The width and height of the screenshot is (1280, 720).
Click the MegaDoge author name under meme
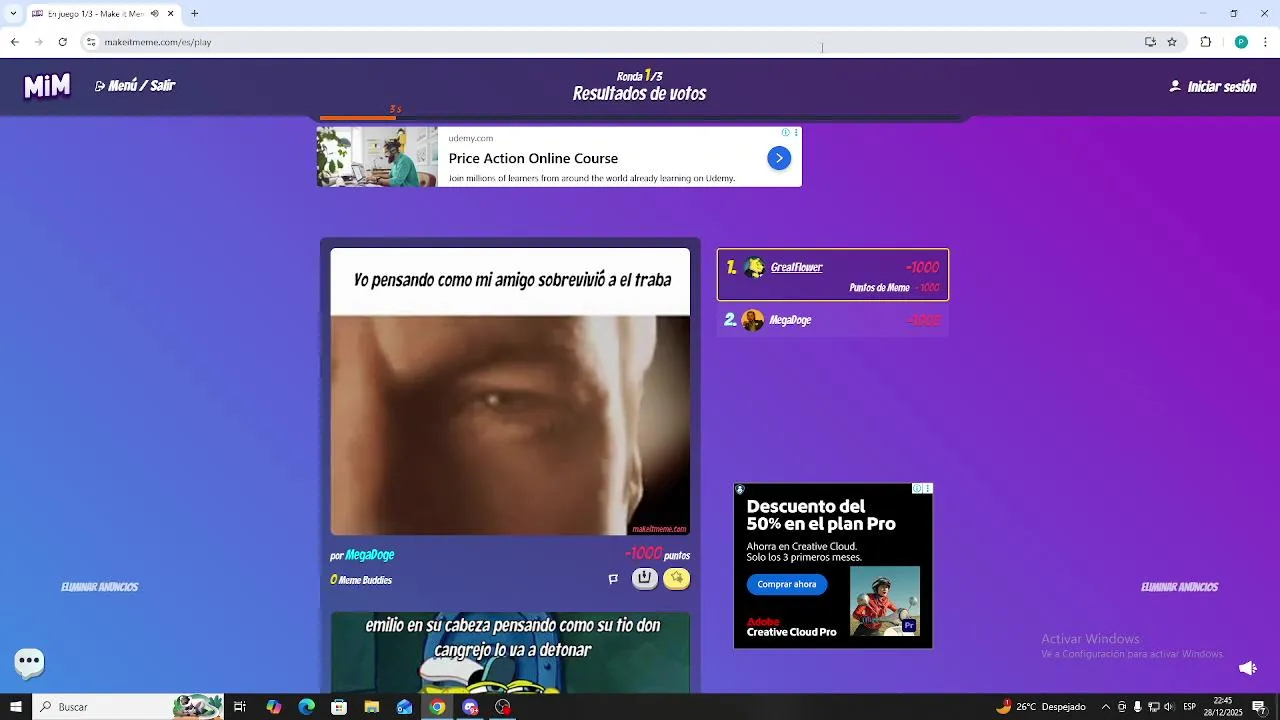click(370, 555)
